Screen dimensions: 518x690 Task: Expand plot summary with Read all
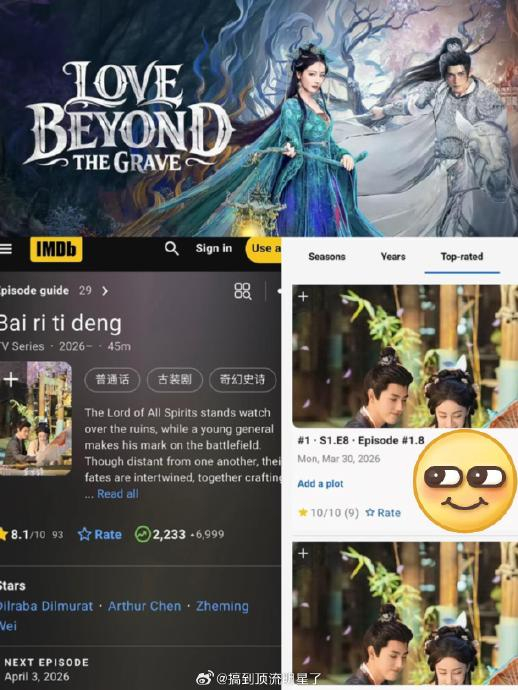click(118, 494)
